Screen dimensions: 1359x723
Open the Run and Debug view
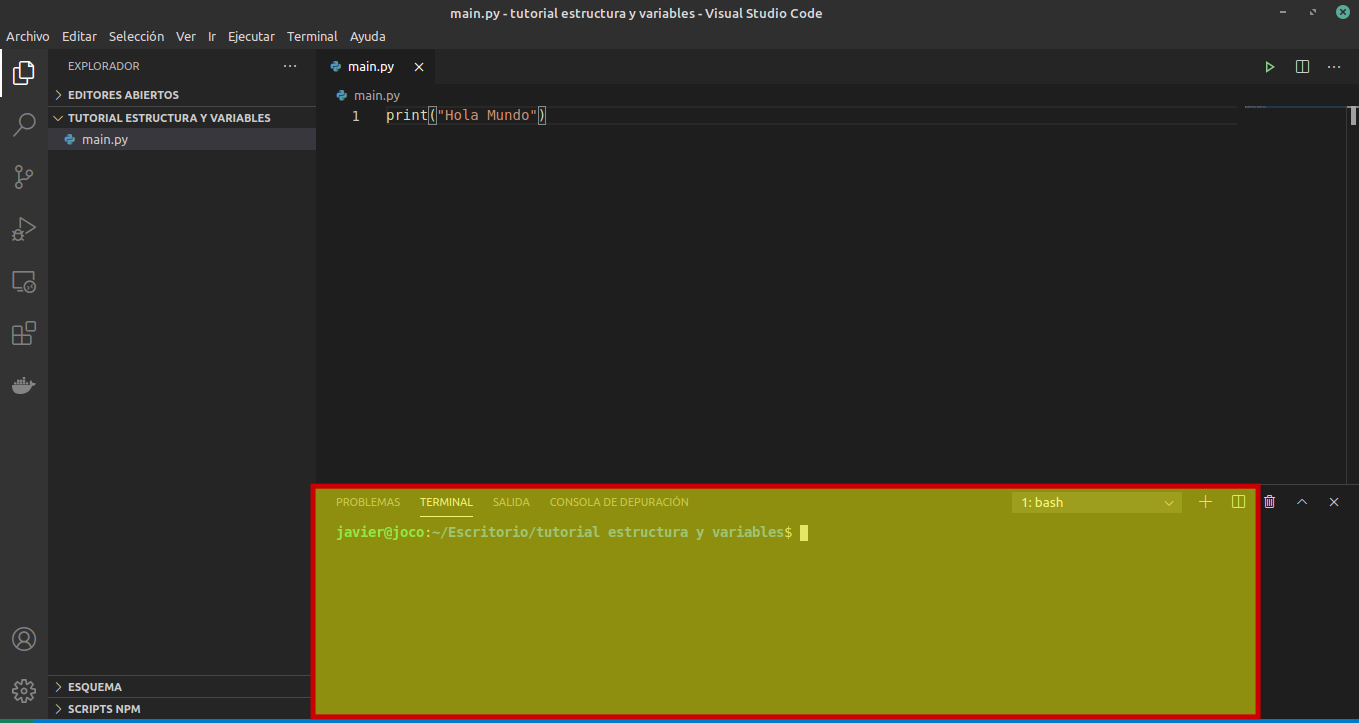24,230
